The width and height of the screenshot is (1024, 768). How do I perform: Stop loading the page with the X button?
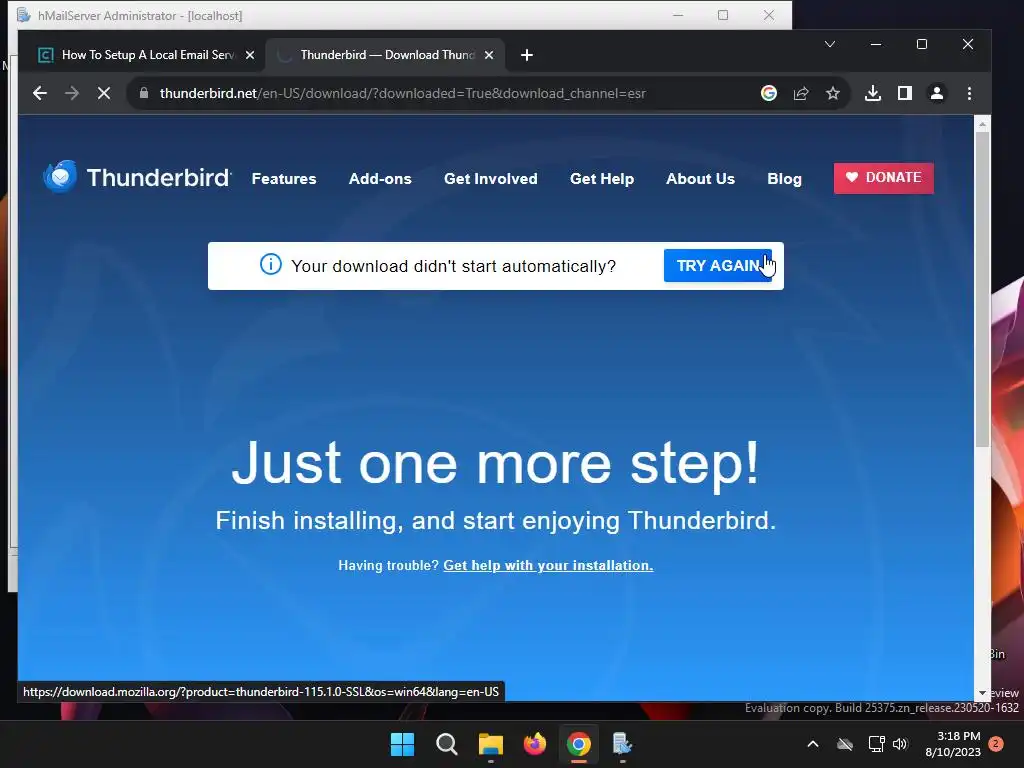pos(104,93)
